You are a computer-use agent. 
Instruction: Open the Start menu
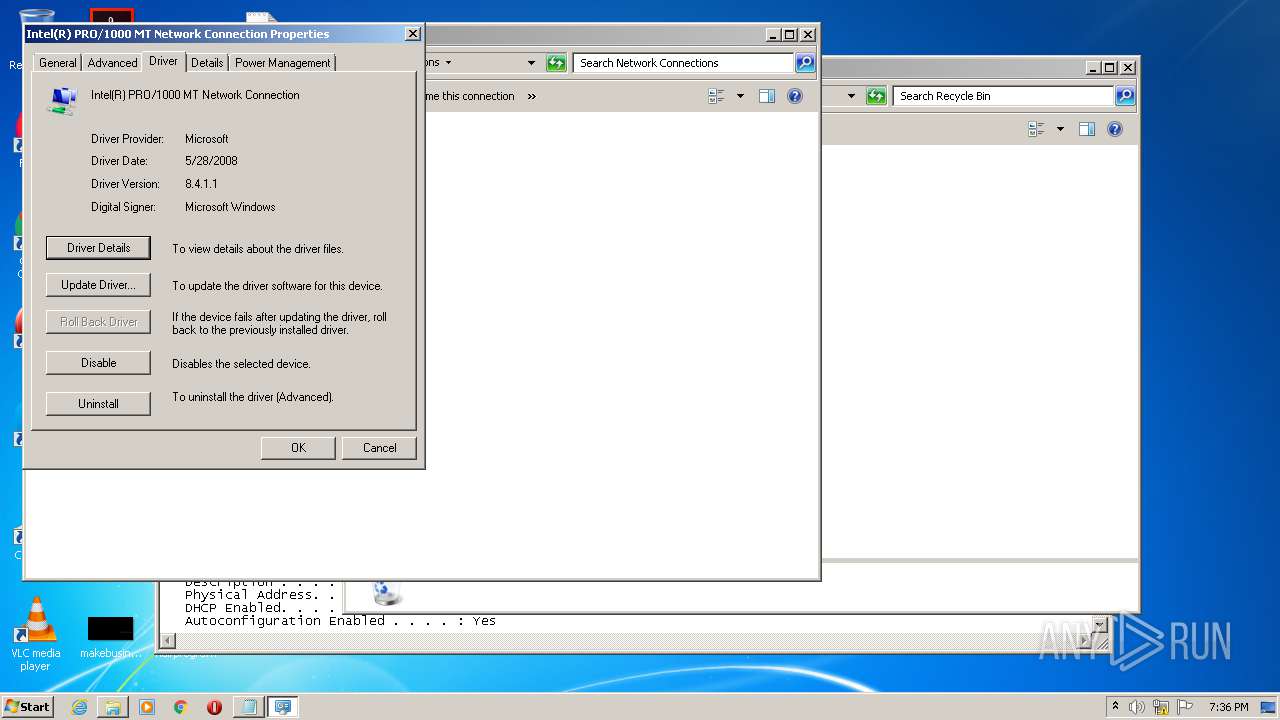click(x=28, y=706)
